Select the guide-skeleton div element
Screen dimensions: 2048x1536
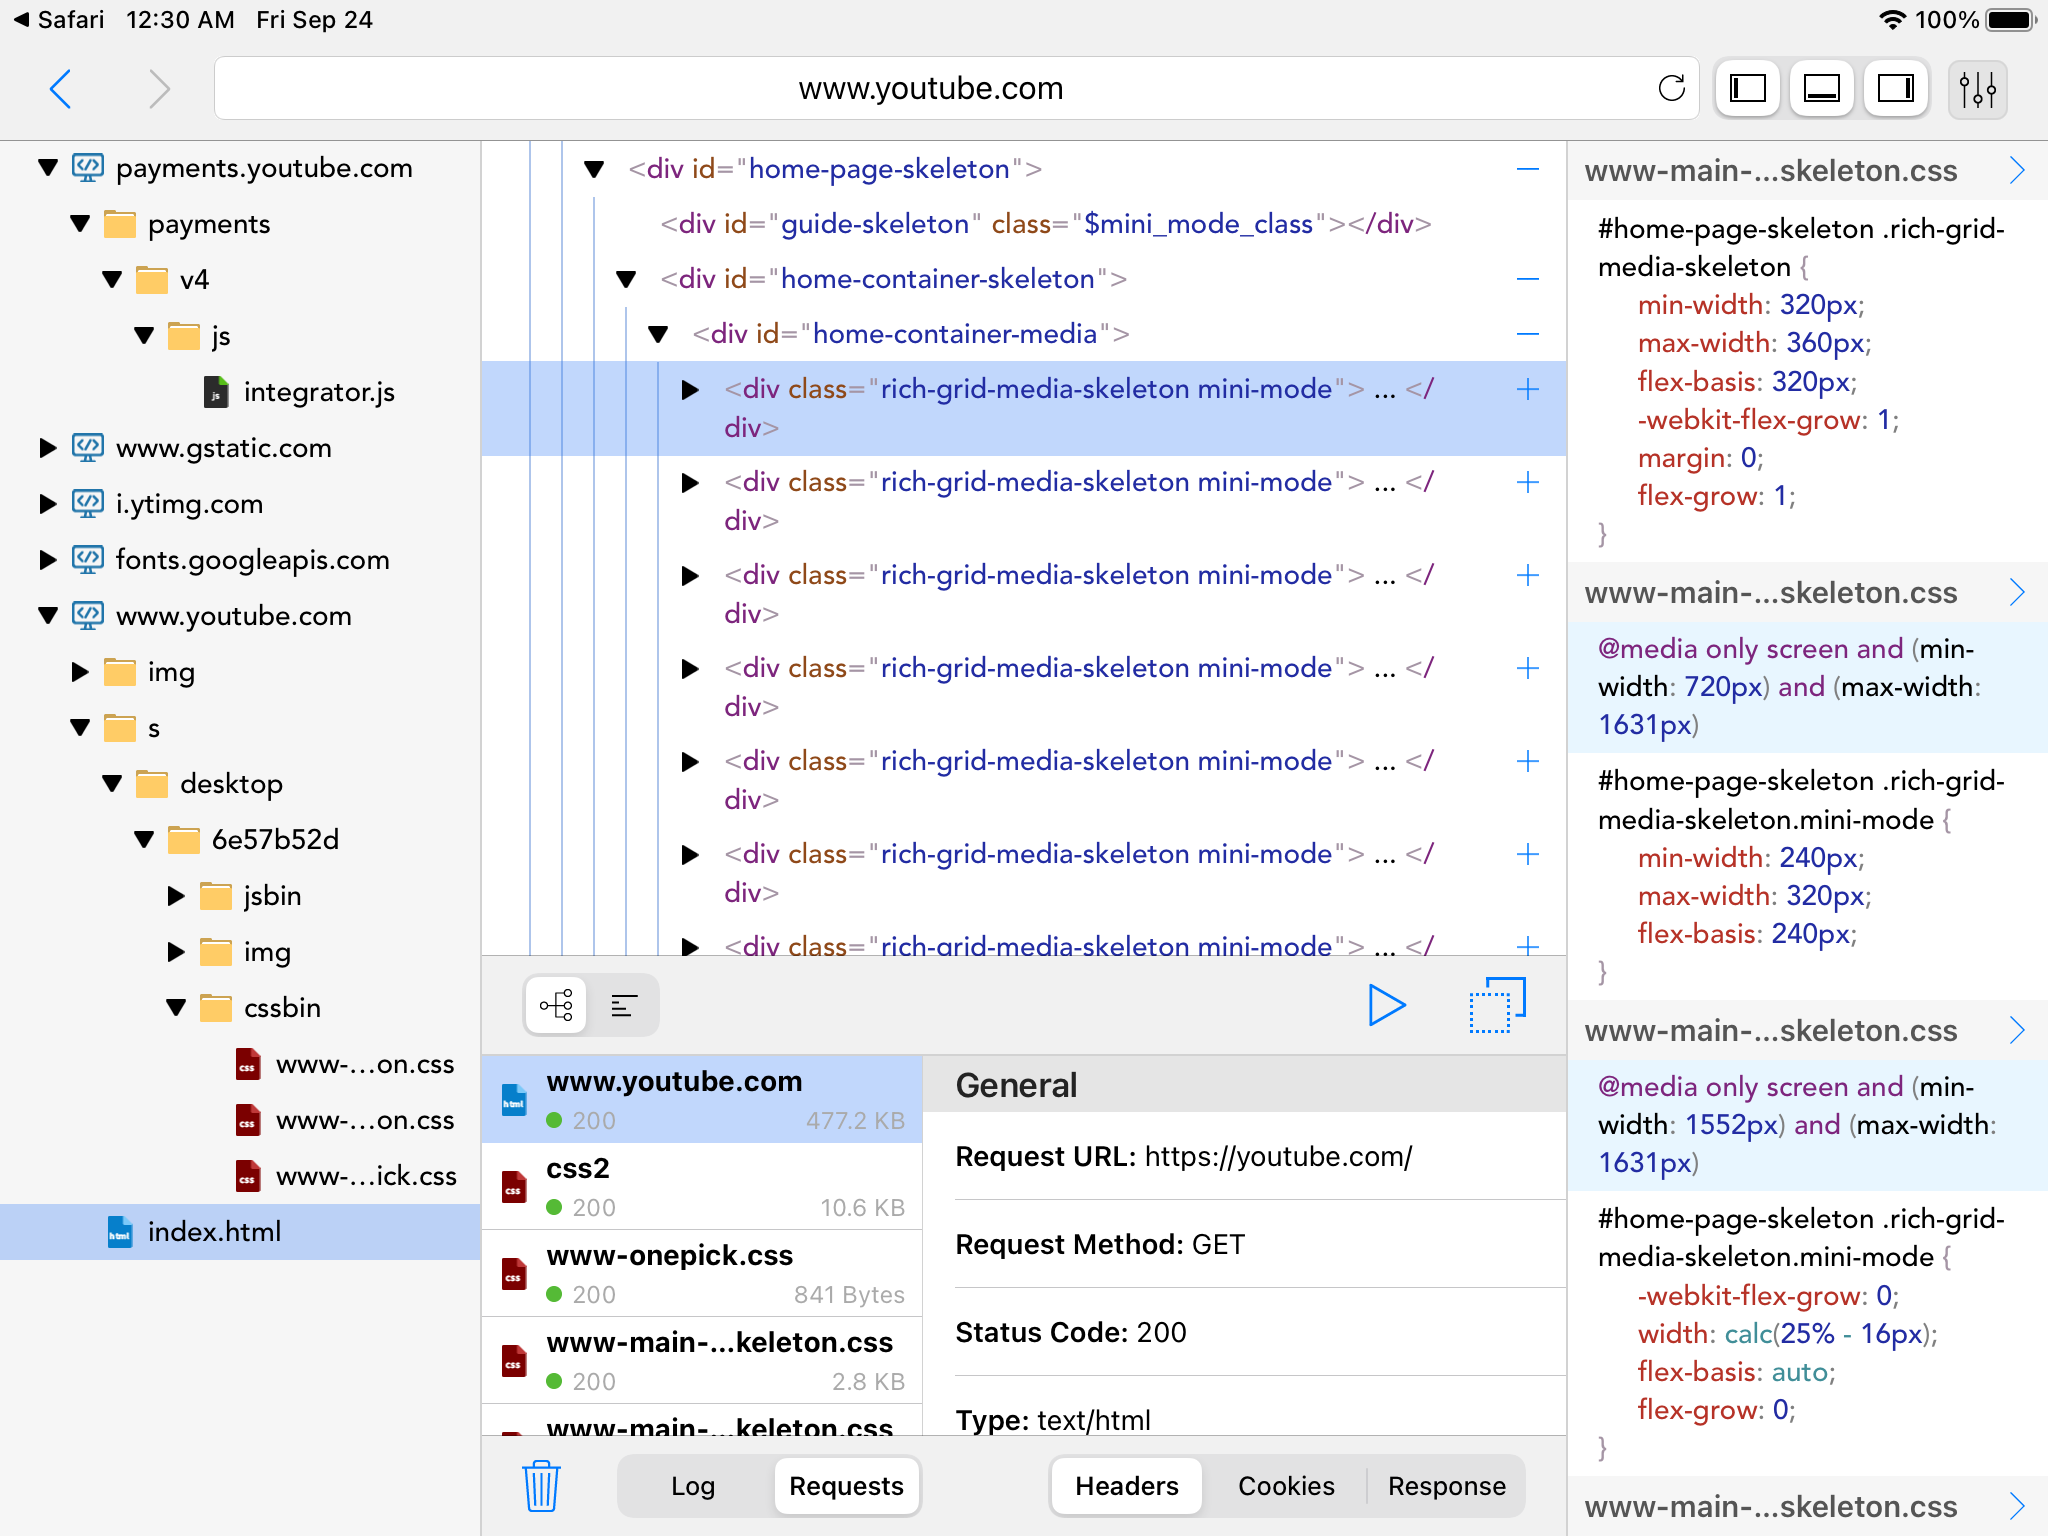1045,224
